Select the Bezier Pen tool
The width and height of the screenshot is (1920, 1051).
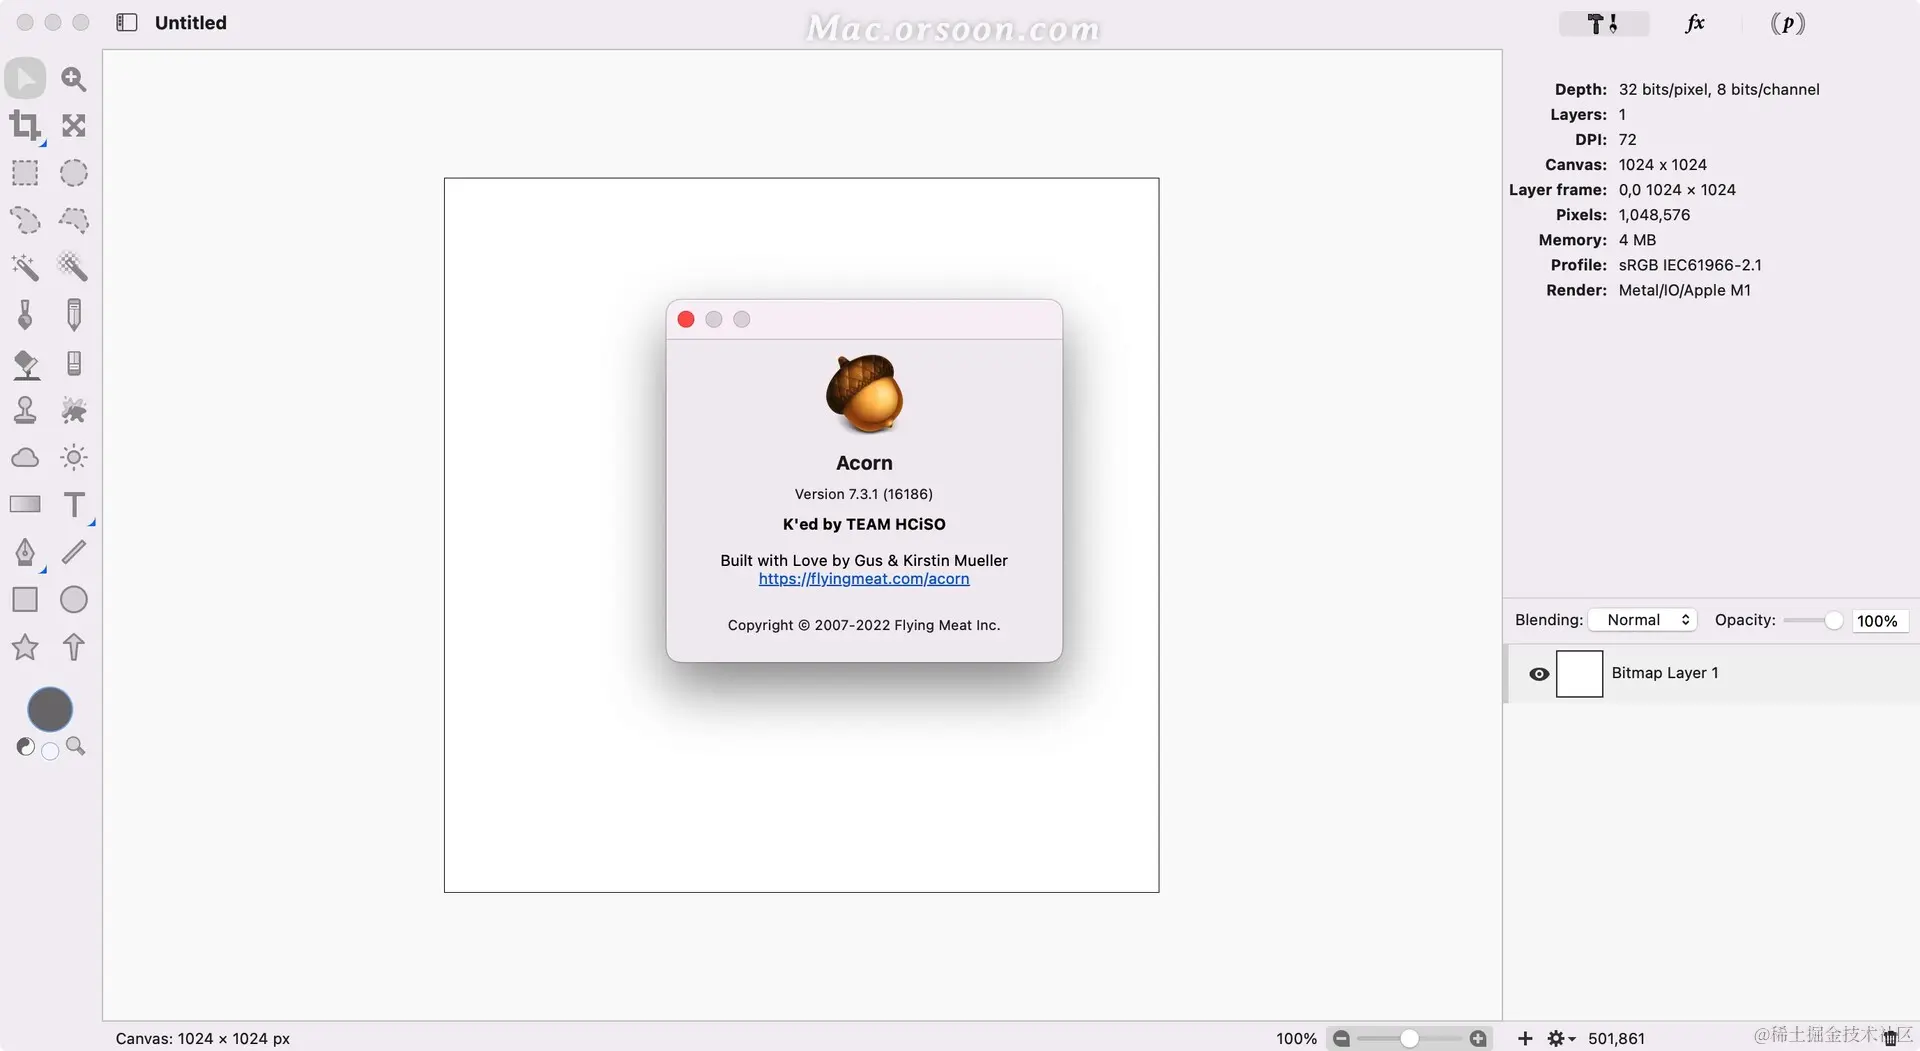26,552
